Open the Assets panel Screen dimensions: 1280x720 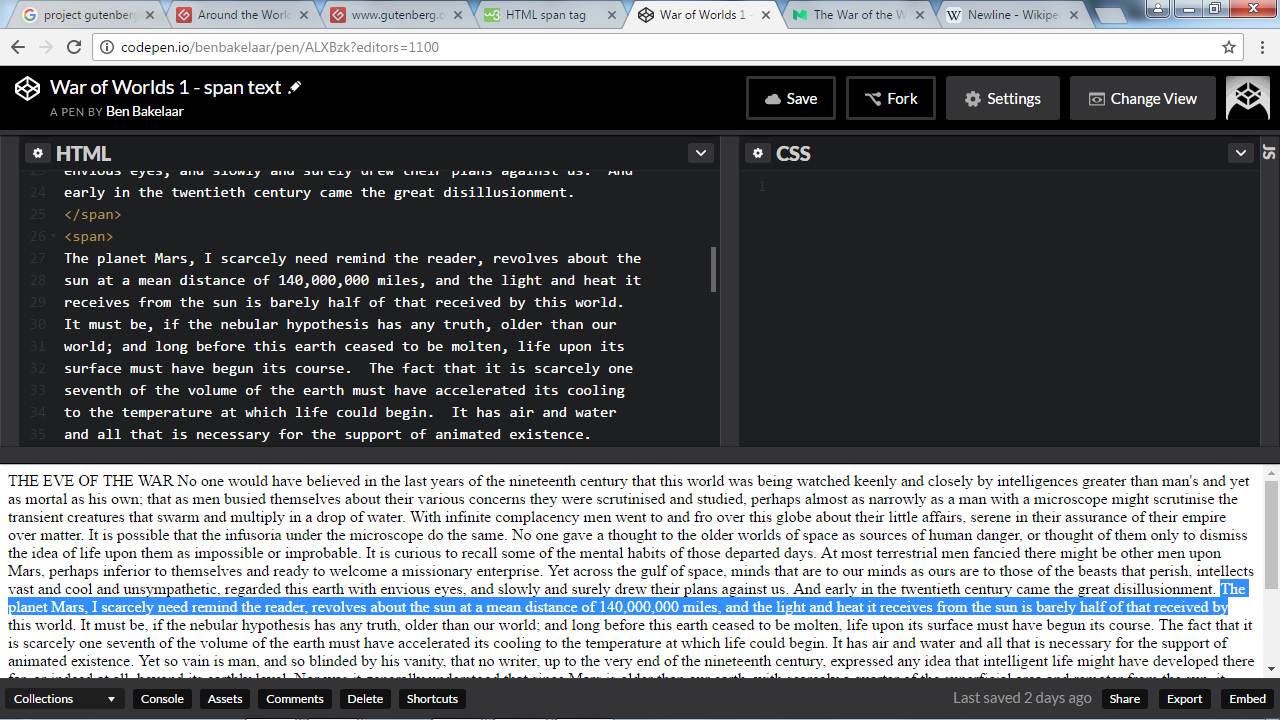point(225,699)
